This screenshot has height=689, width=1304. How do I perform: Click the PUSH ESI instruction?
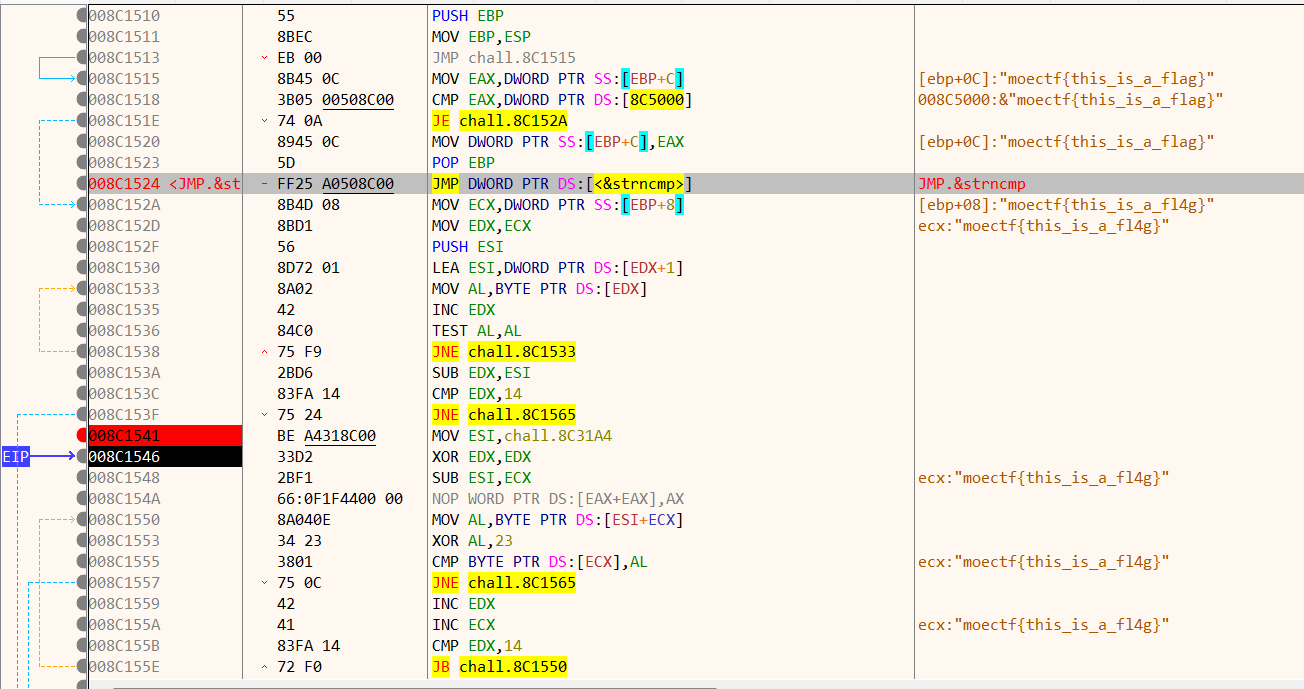pos(467,247)
